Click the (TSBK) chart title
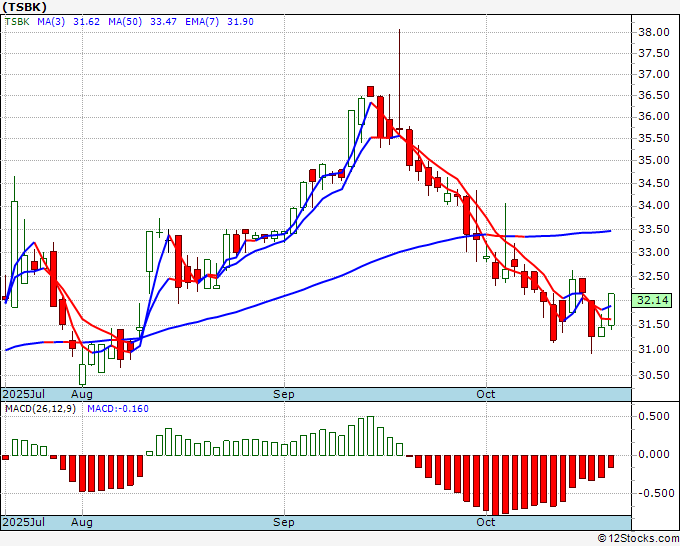This screenshot has width=680, height=546. click(24, 7)
